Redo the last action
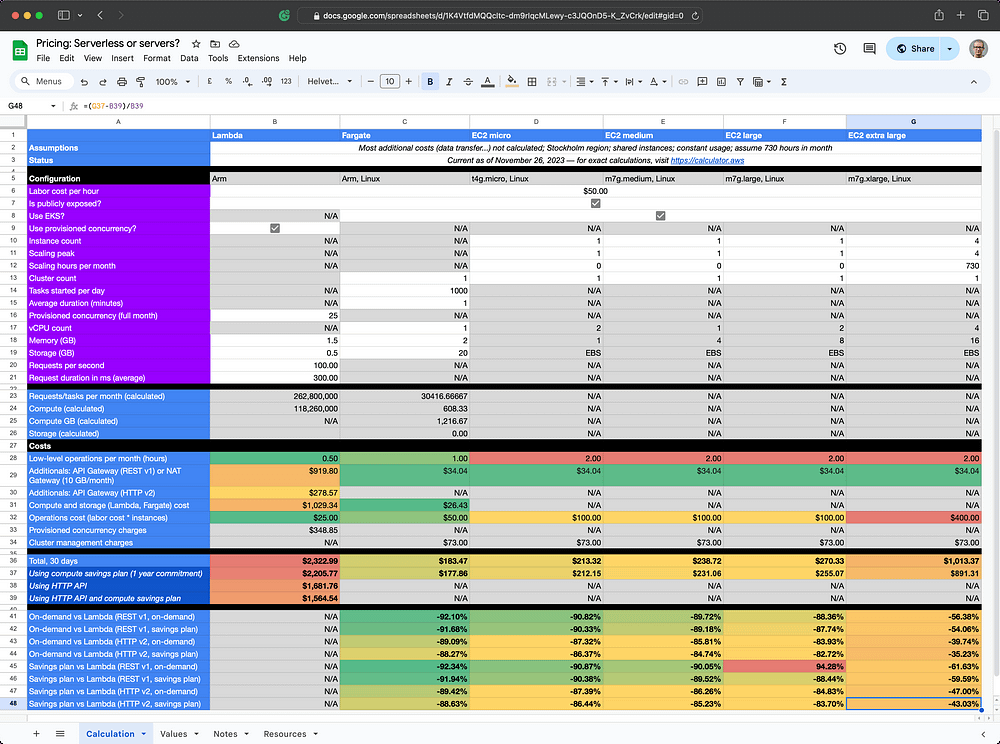The height and width of the screenshot is (744, 1000). click(103, 82)
